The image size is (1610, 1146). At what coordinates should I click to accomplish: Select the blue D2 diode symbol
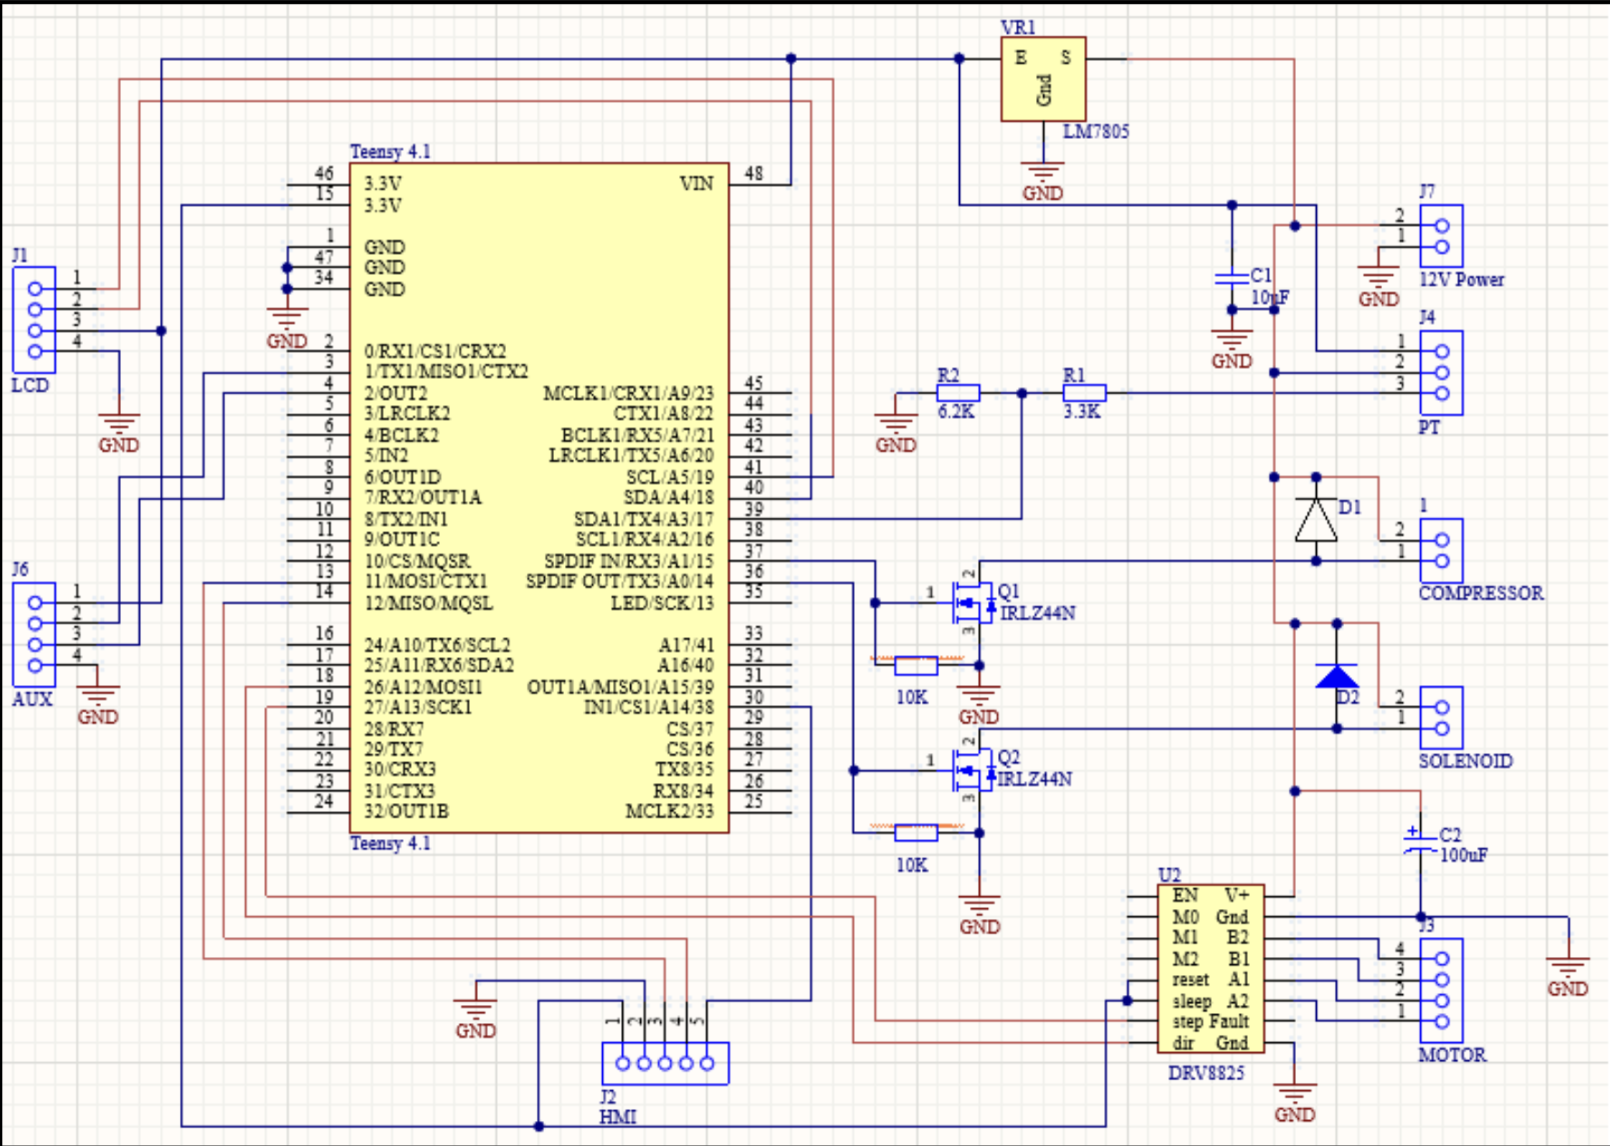1337,677
